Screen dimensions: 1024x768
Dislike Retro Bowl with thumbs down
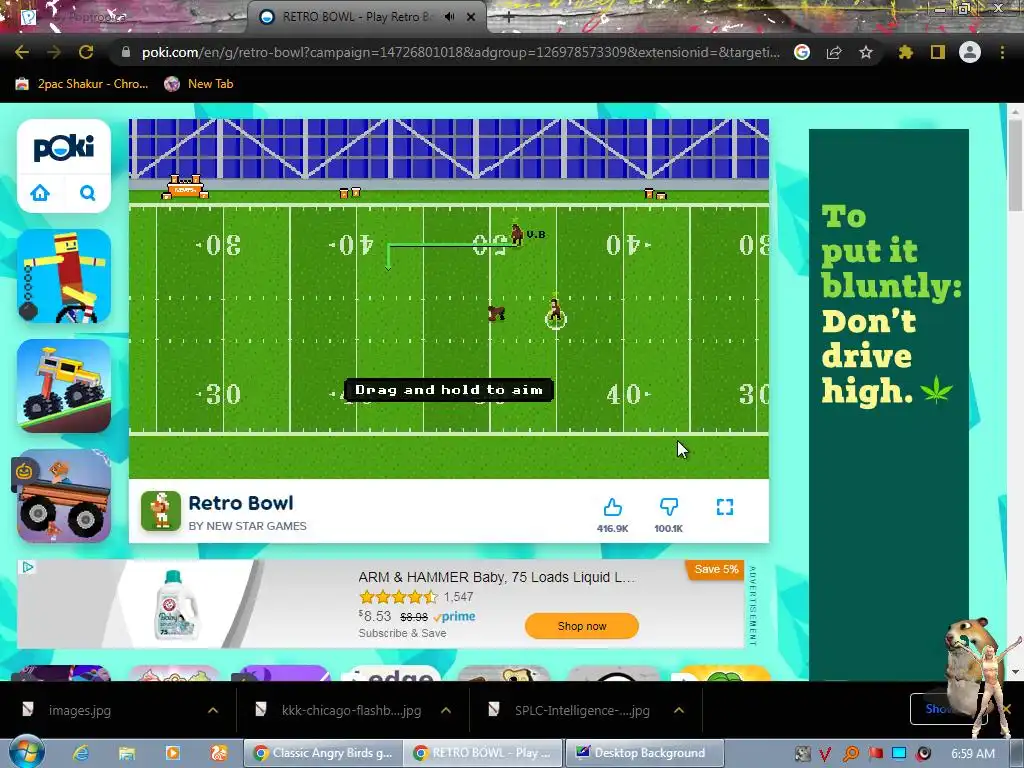(x=669, y=507)
